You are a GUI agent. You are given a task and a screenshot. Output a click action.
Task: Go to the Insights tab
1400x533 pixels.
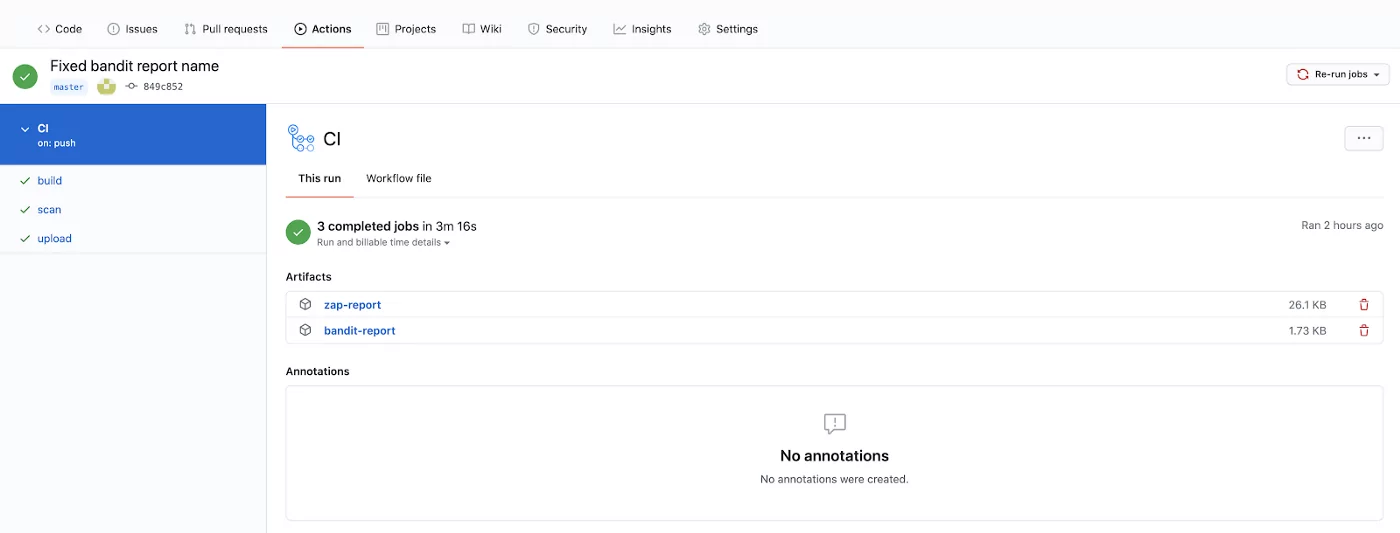(x=642, y=29)
